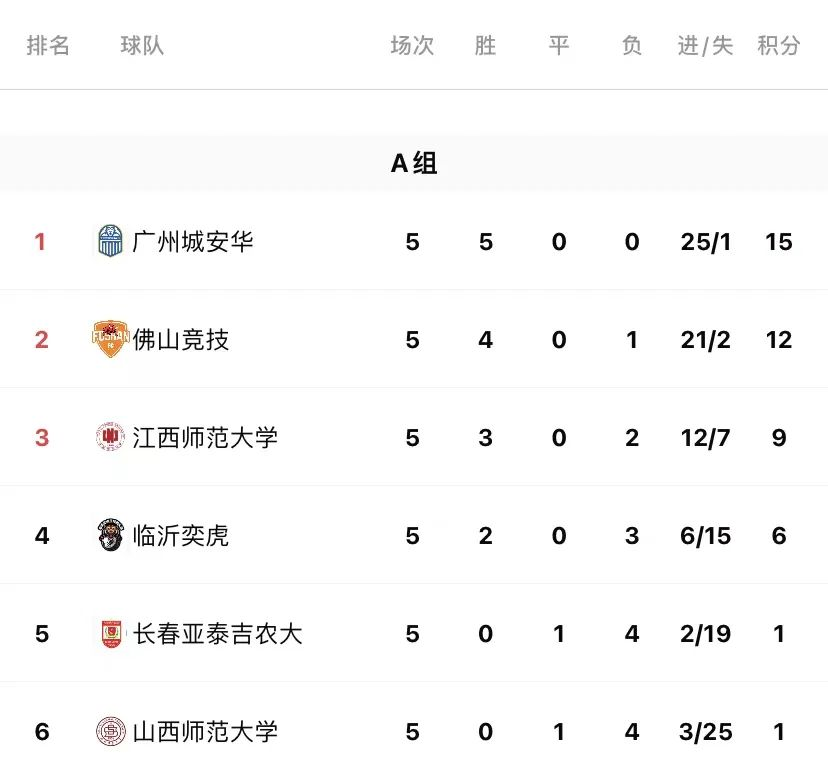
Task: Open 长春亚泰吉农大 team details
Action: [x=217, y=633]
